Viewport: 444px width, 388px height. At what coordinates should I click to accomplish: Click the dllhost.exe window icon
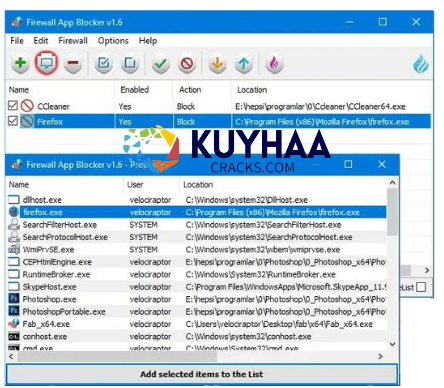(x=14, y=200)
